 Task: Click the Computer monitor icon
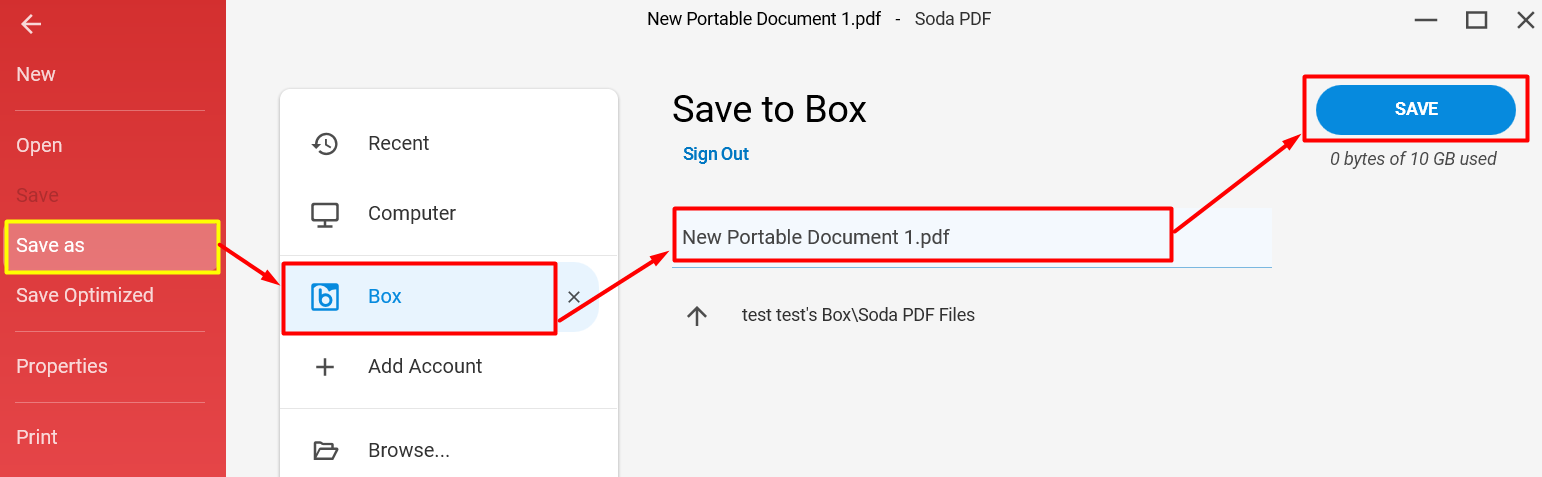click(x=325, y=214)
